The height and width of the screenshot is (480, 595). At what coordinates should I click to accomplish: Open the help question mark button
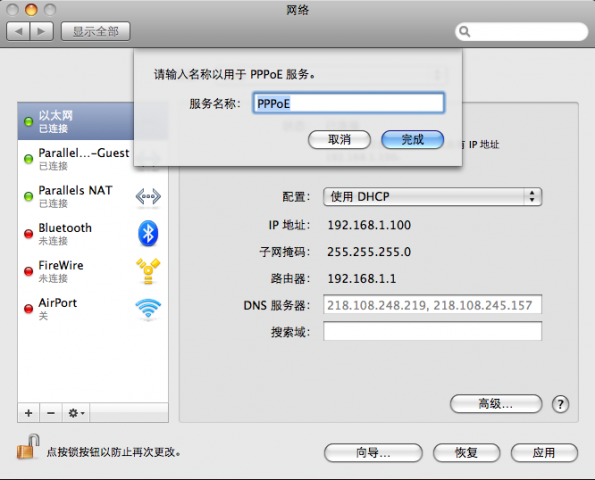tap(560, 404)
